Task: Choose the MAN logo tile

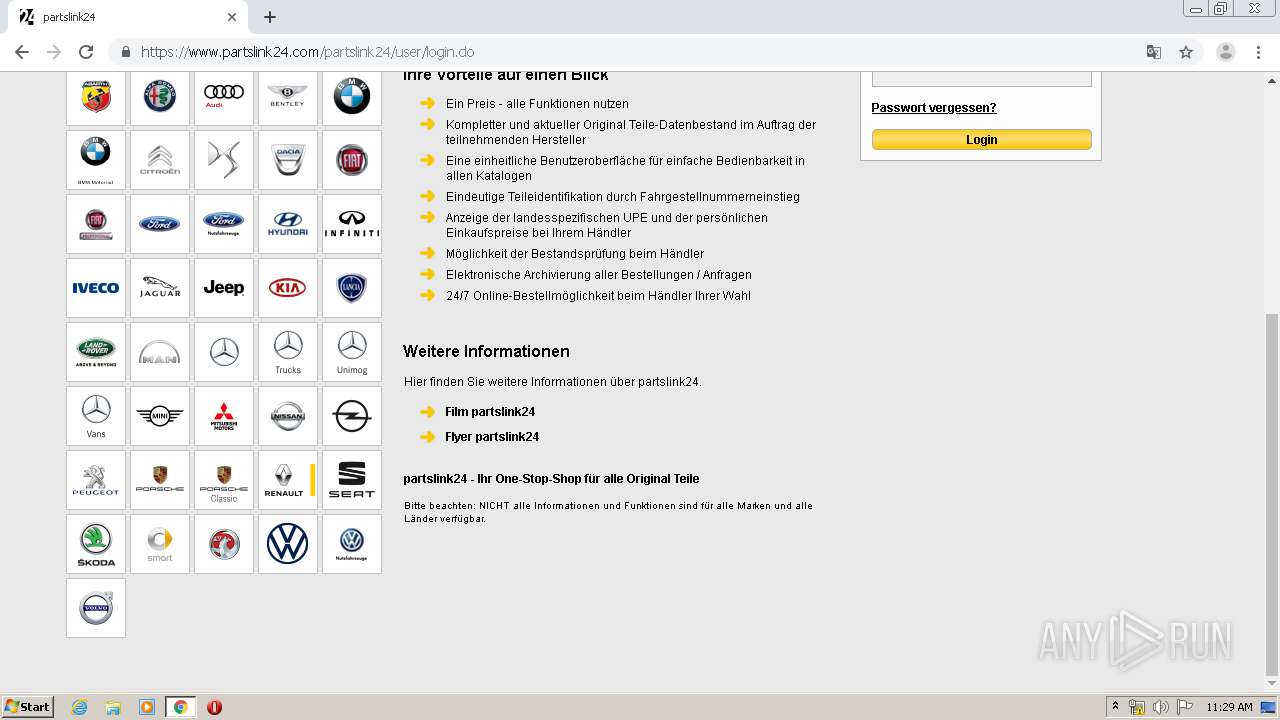Action: (160, 352)
